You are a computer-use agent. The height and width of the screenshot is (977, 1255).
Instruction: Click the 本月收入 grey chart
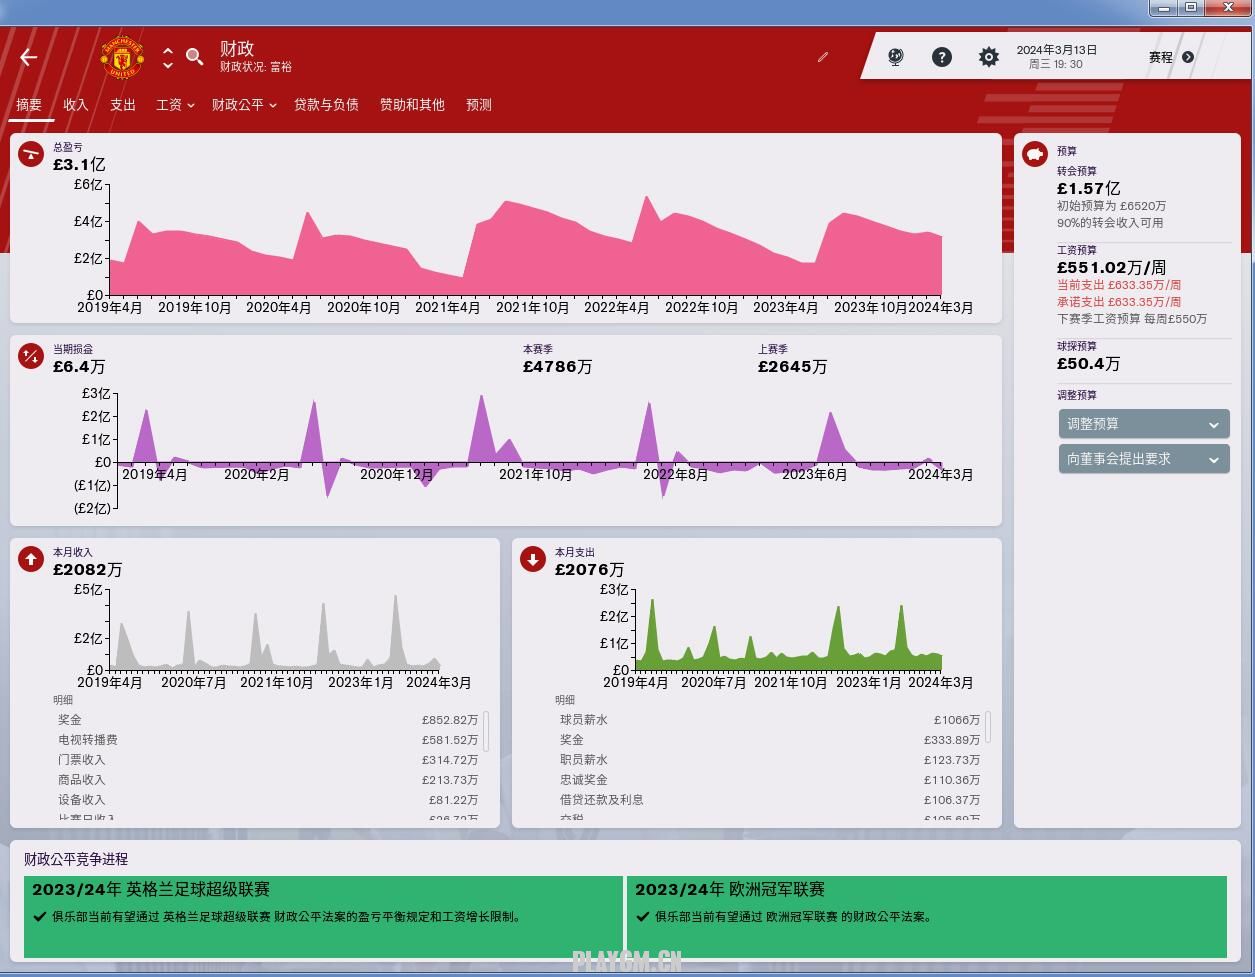coord(275,632)
